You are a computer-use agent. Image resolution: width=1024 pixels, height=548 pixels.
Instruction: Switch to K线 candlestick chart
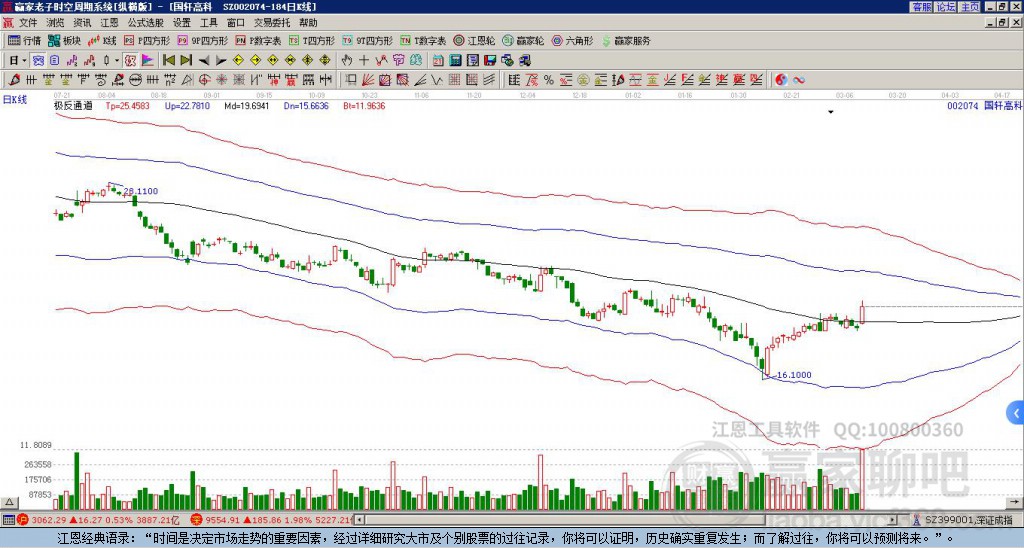[x=102, y=40]
